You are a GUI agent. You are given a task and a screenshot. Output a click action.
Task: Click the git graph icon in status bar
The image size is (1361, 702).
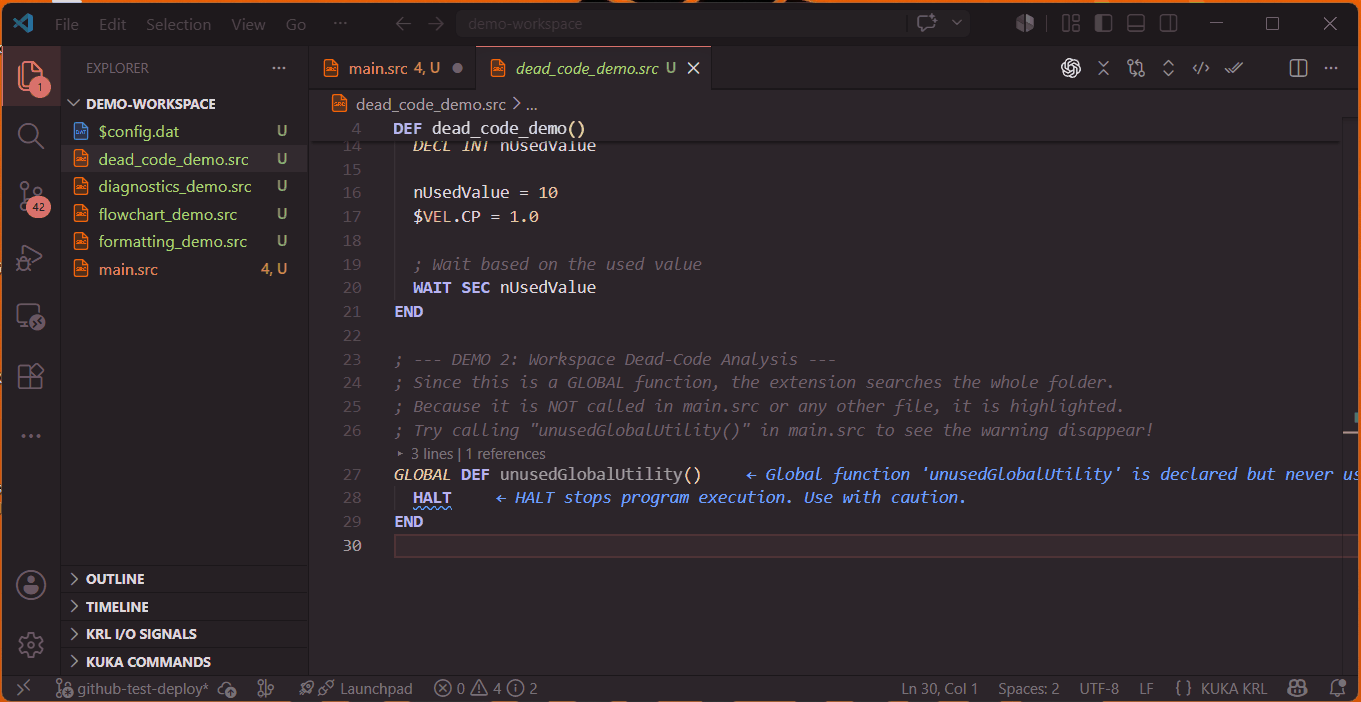pos(266,688)
